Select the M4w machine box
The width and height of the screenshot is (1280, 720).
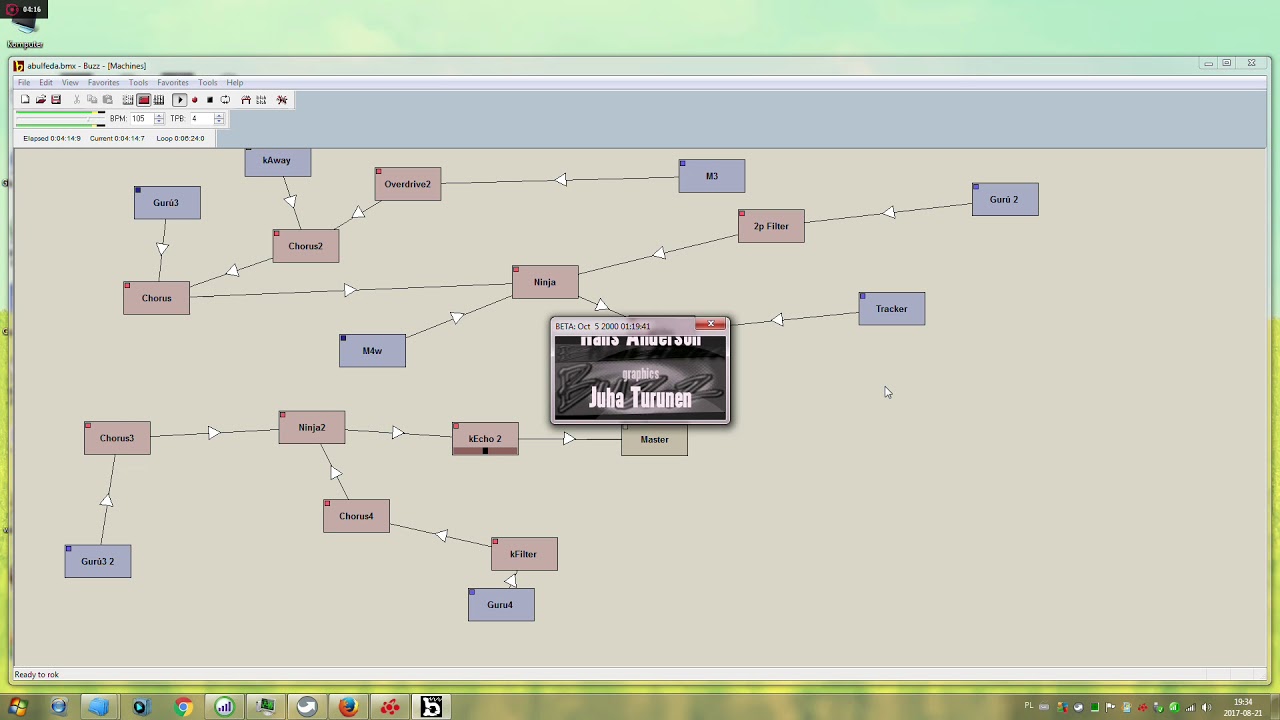click(372, 351)
